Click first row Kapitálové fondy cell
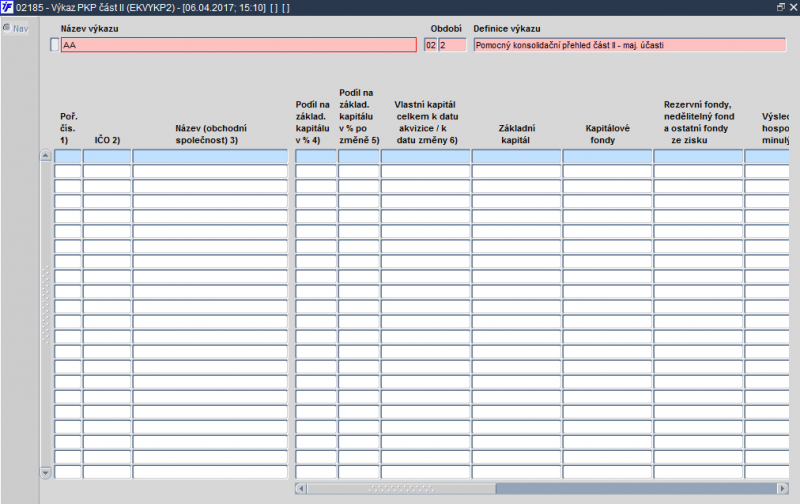 click(607, 156)
